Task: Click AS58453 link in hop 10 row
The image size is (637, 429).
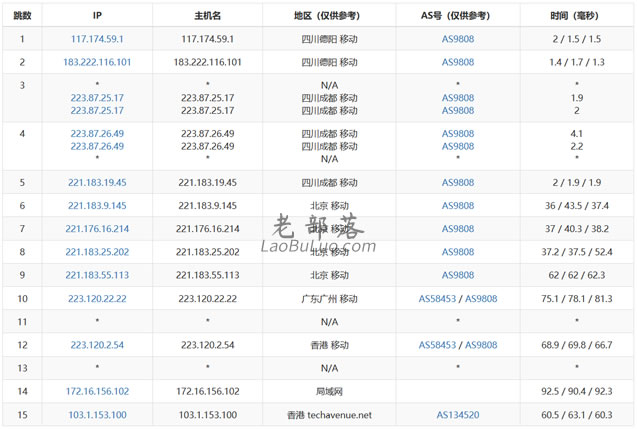Action: click(x=437, y=299)
